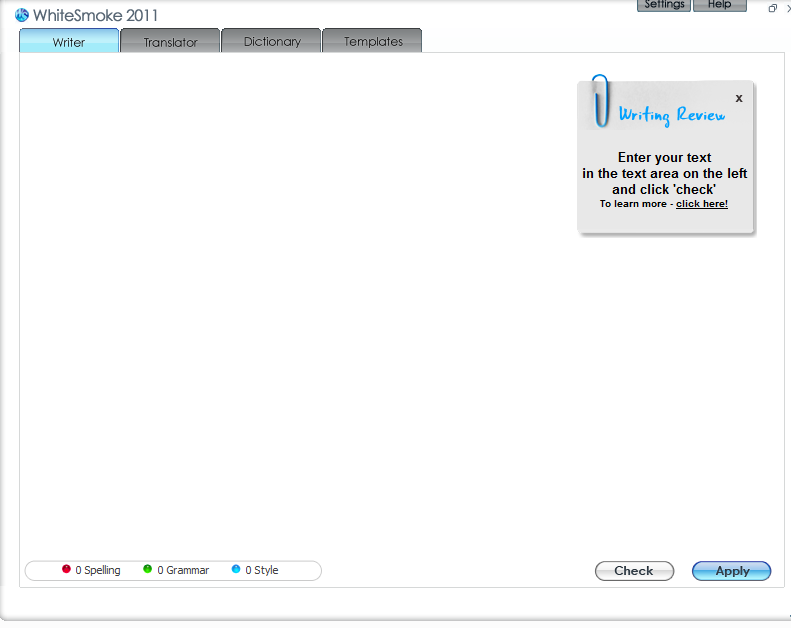The image size is (791, 628).
Task: Click the green Grammar indicator dot
Action: [147, 569]
